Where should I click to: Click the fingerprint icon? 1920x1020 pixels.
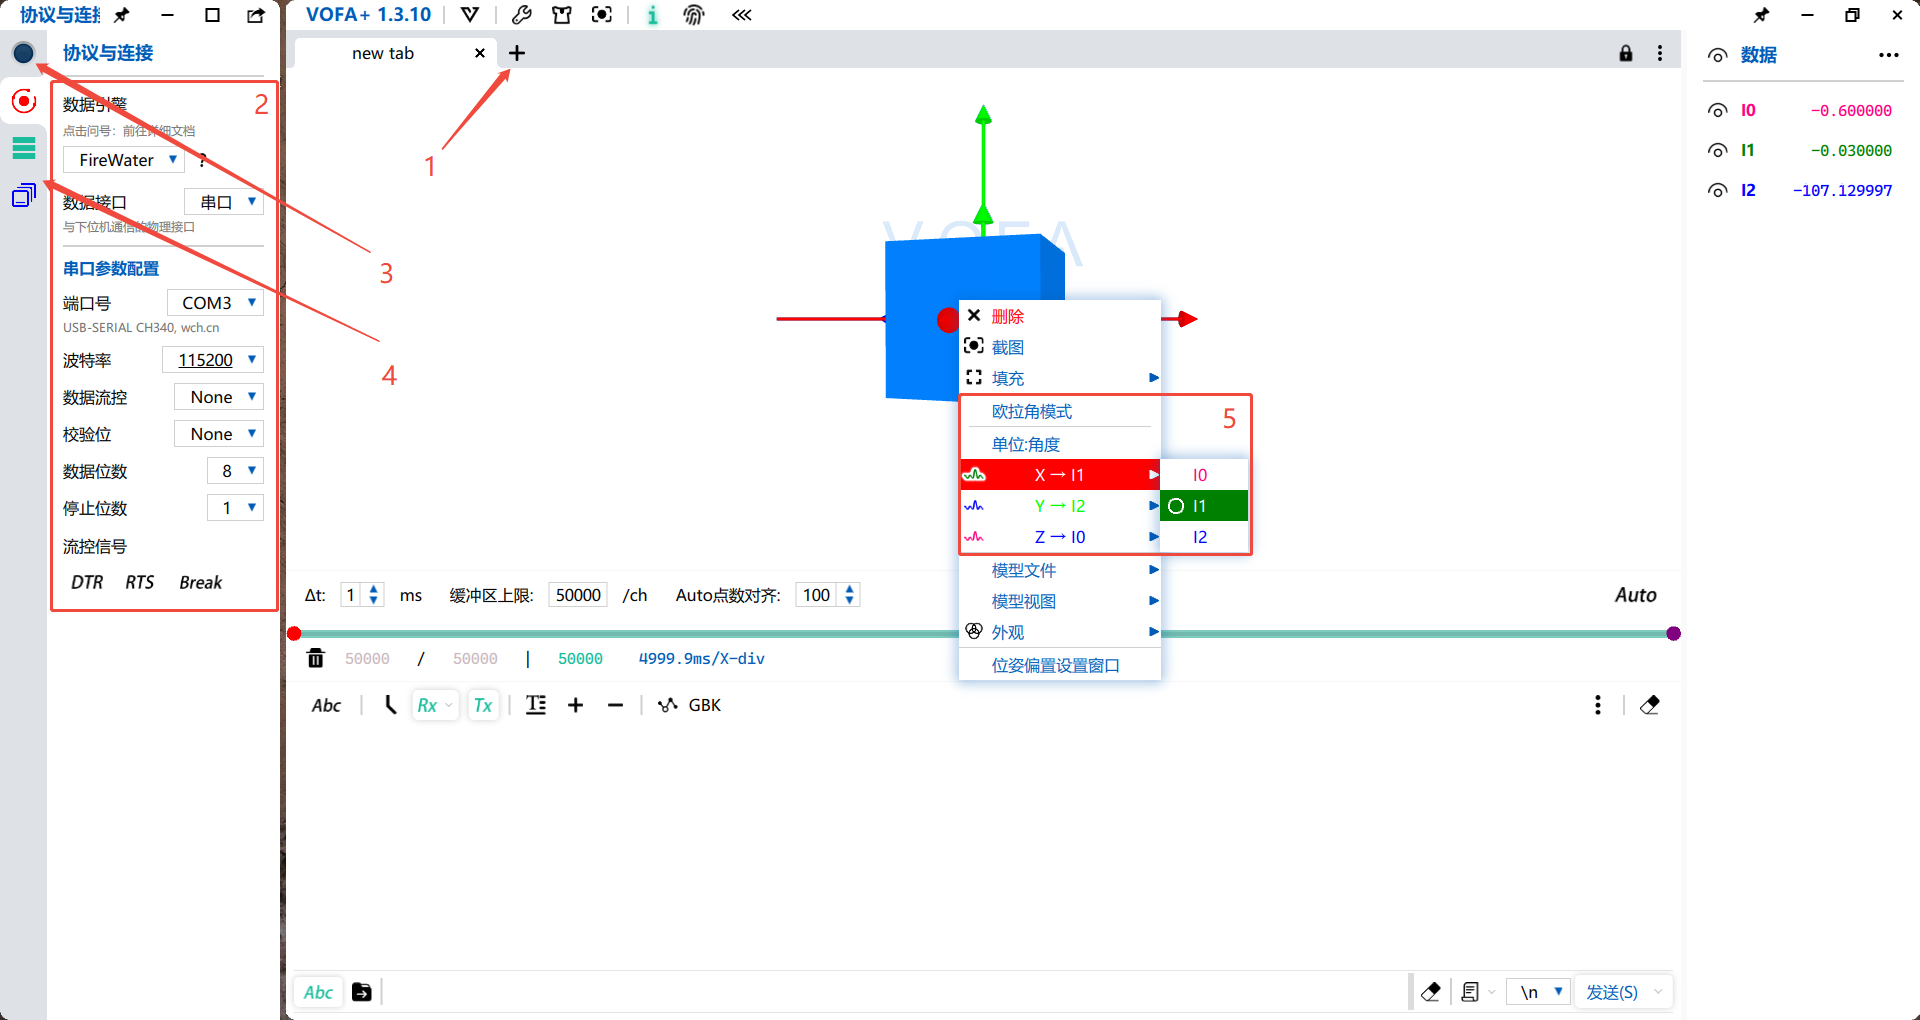click(694, 15)
